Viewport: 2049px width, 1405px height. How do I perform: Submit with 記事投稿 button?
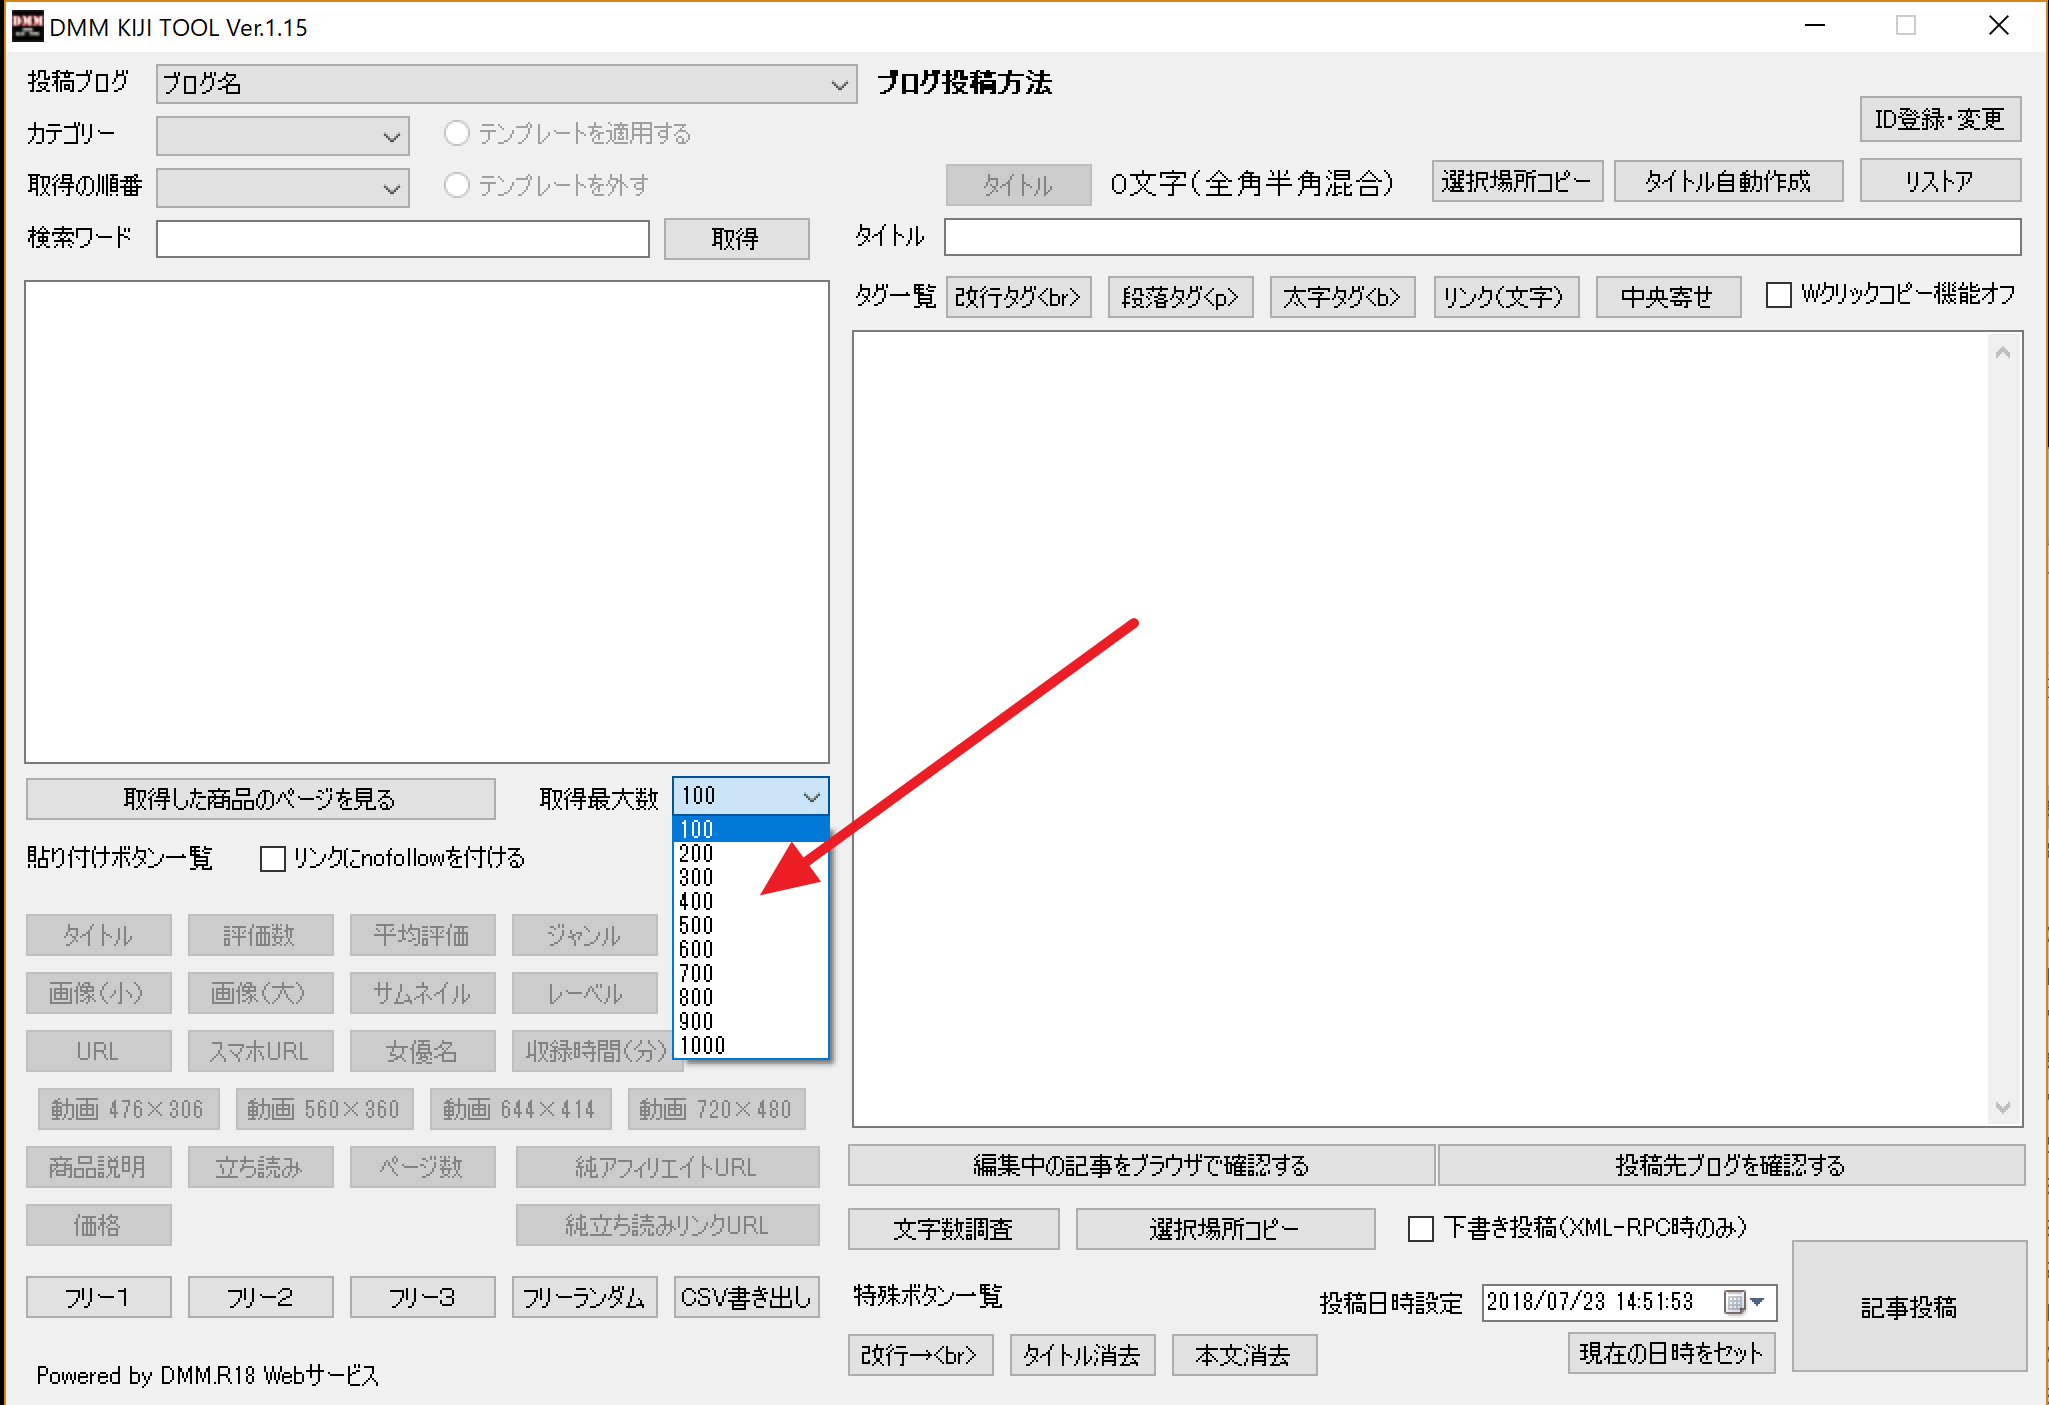pos(1909,1306)
